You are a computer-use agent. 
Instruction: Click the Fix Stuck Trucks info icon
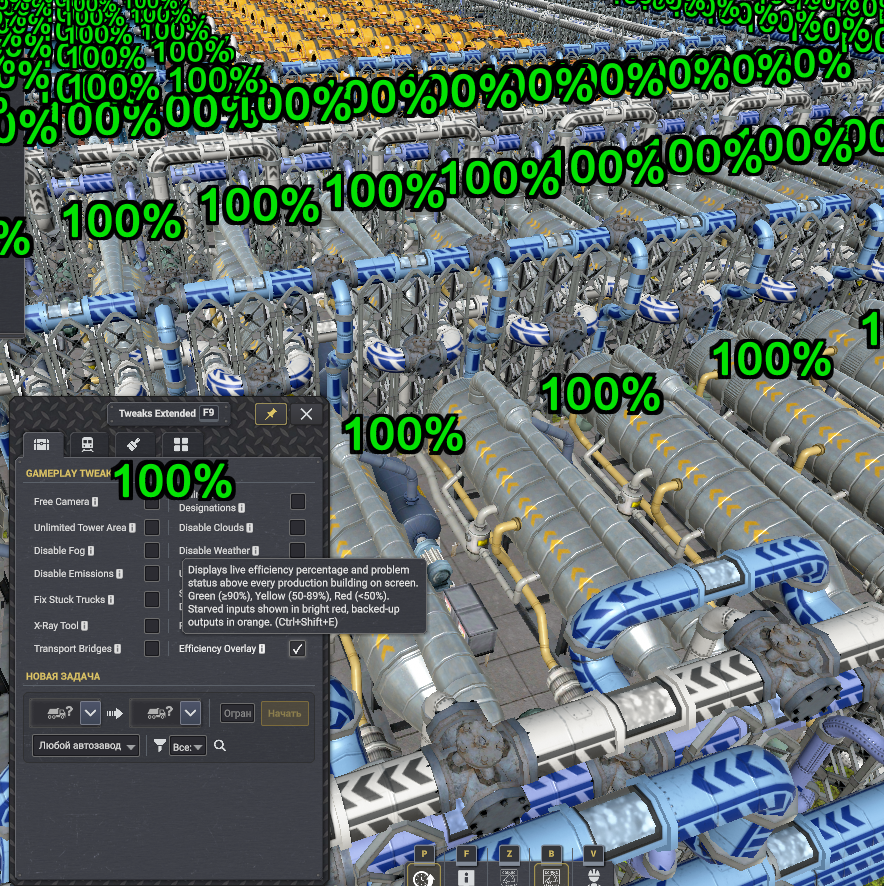pos(111,600)
